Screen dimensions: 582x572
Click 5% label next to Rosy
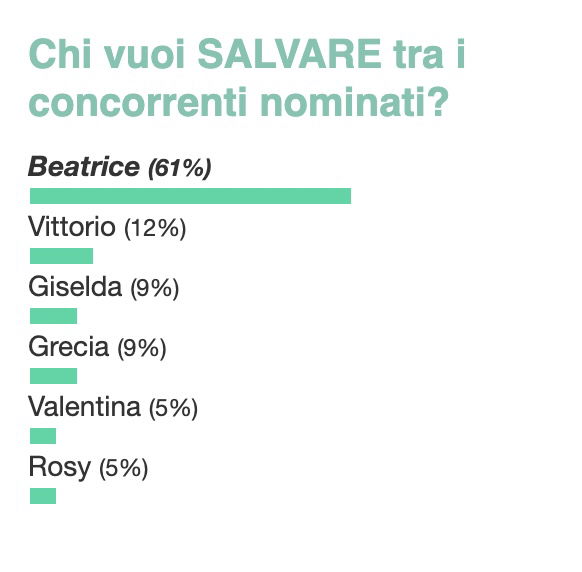click(x=124, y=468)
